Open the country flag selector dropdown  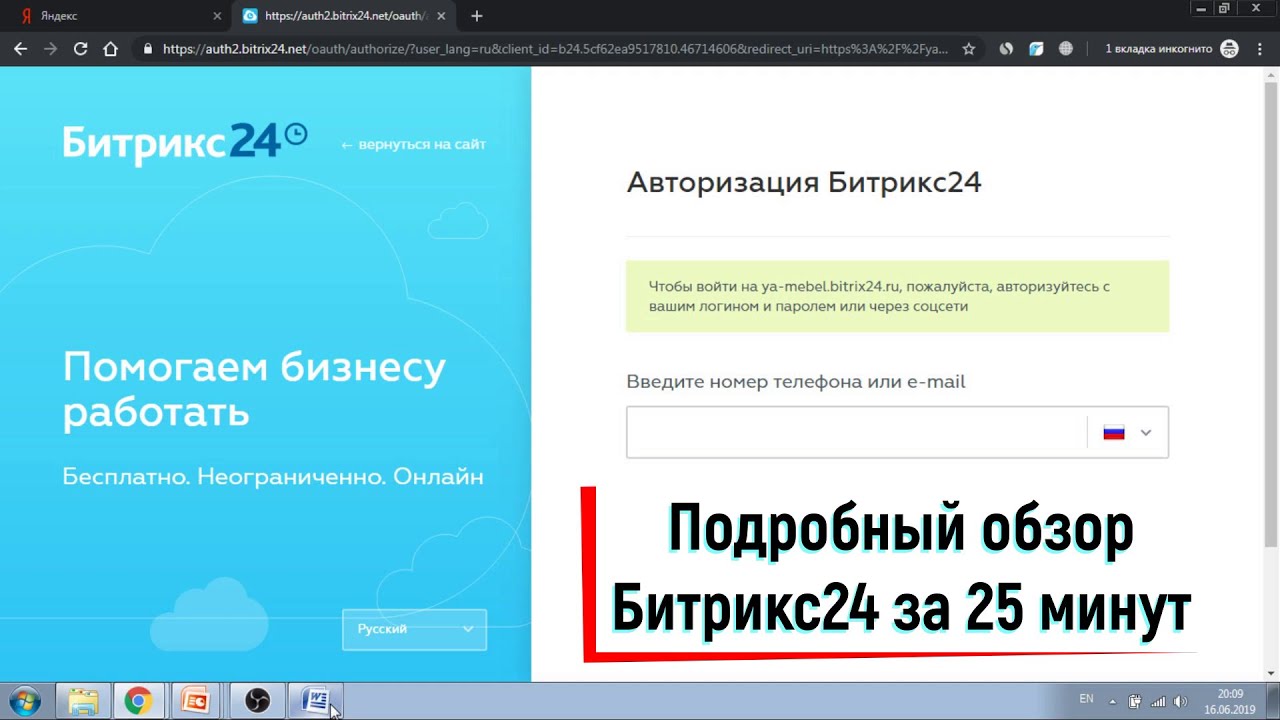pyautogui.click(x=1128, y=432)
